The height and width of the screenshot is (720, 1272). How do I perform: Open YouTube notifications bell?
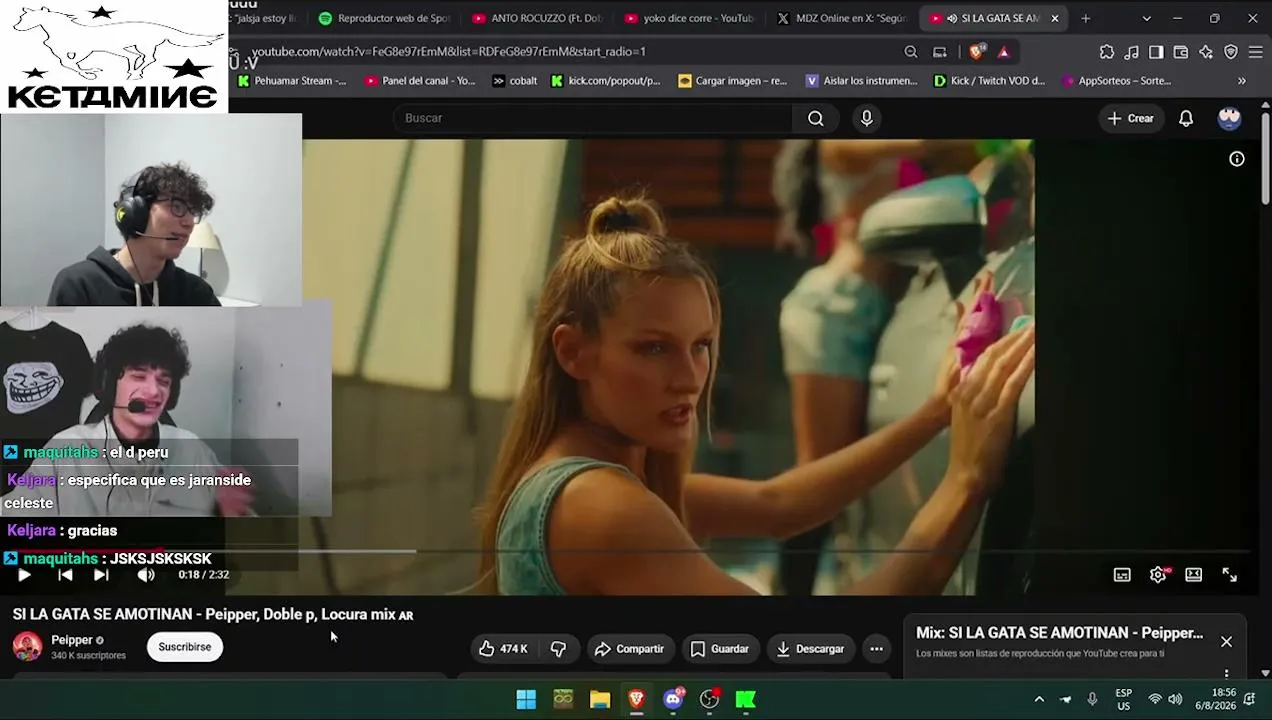1186,118
